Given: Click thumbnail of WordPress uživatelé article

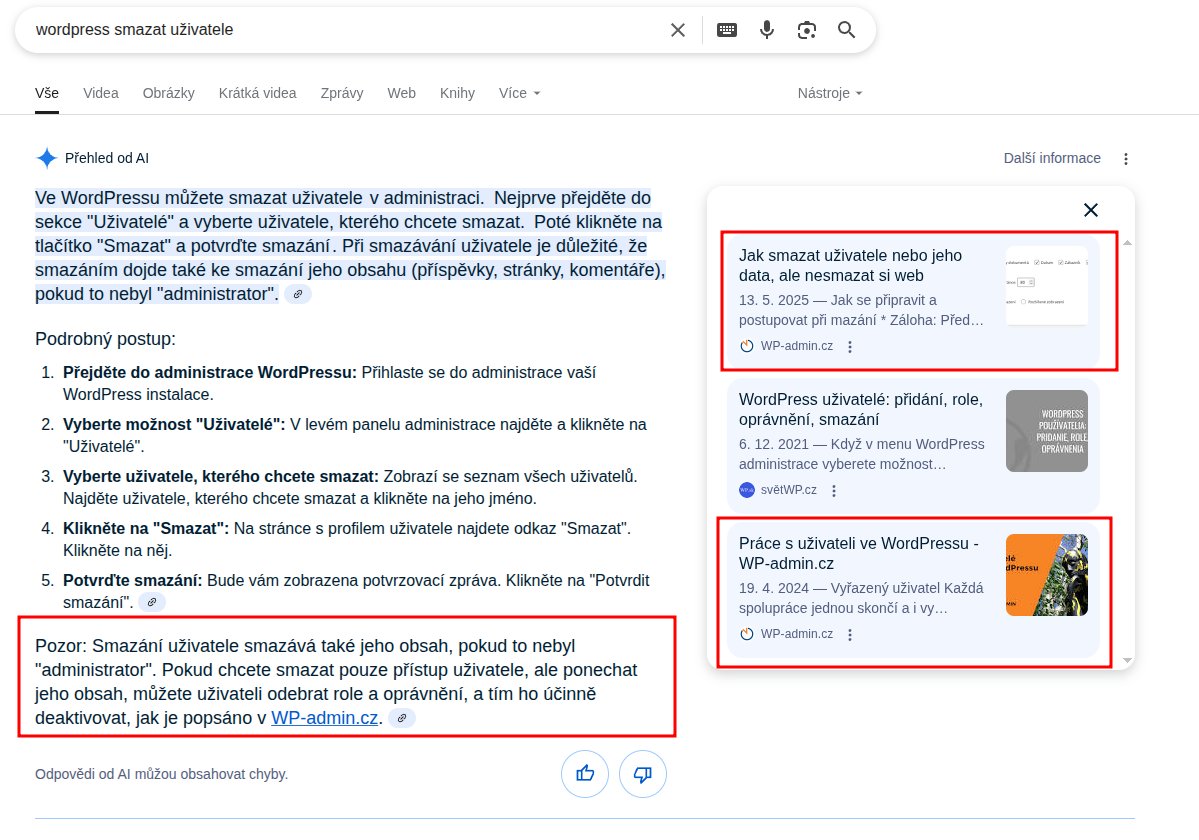Looking at the screenshot, I should coord(1046,430).
